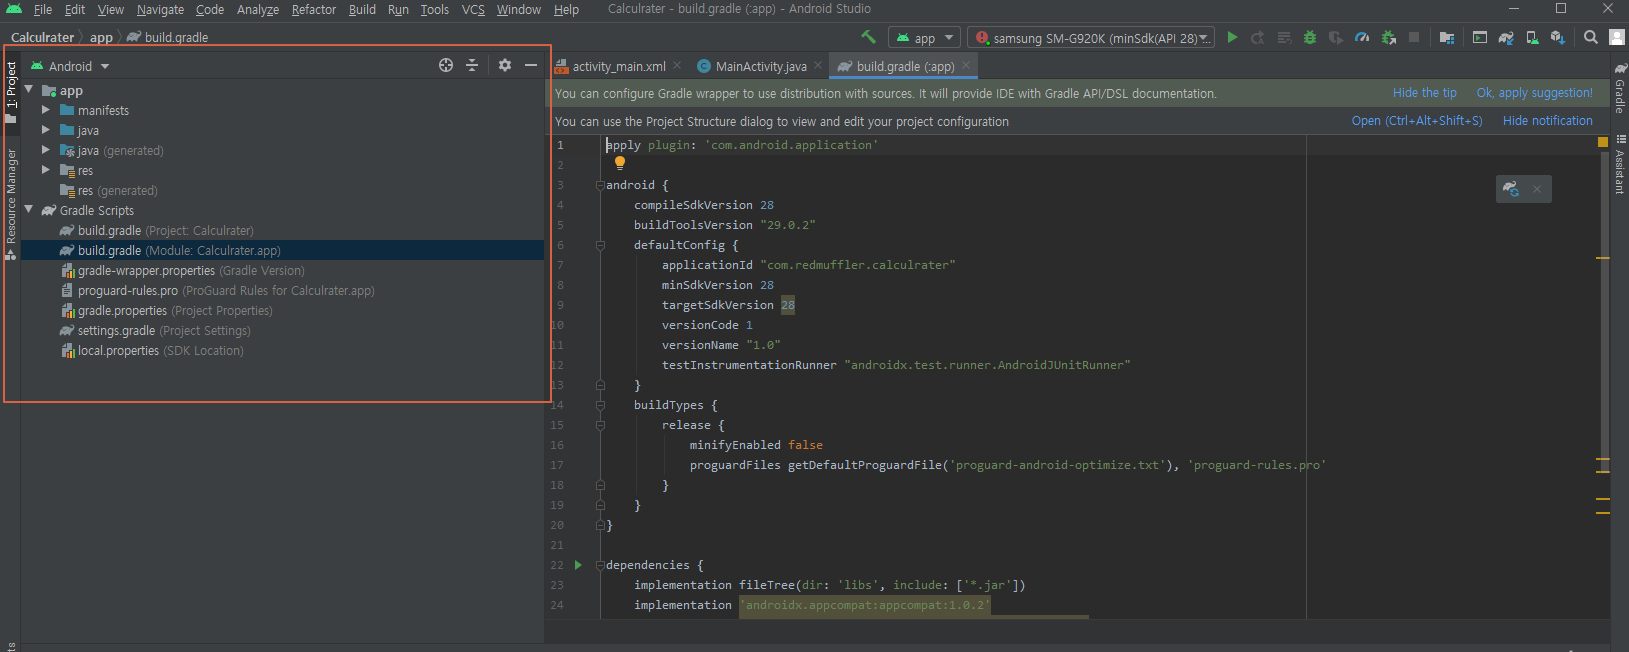Open the Refactor menu

(314, 9)
